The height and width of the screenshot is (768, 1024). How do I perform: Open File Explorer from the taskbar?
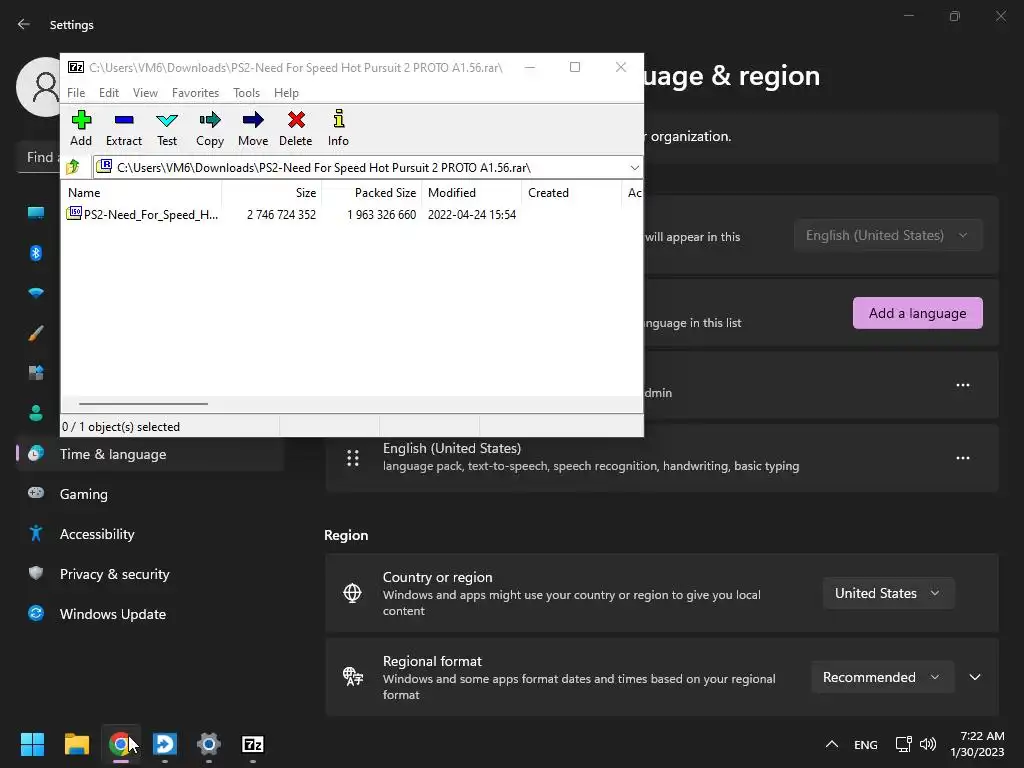76,744
